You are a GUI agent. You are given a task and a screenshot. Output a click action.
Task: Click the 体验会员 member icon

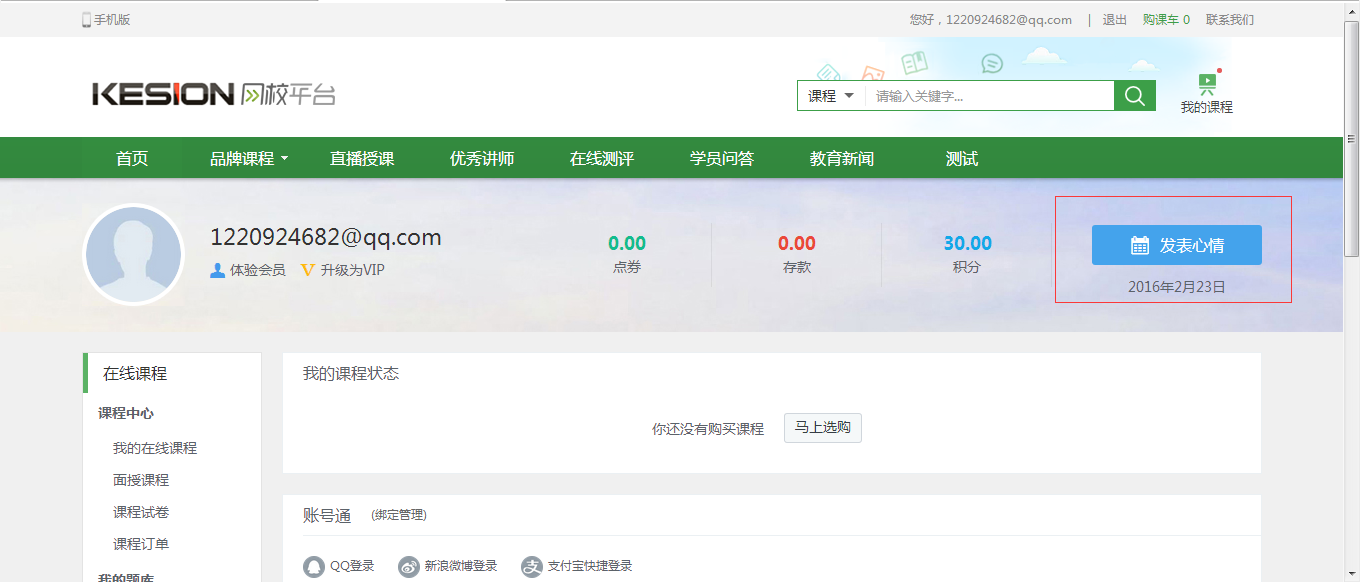[x=217, y=270]
